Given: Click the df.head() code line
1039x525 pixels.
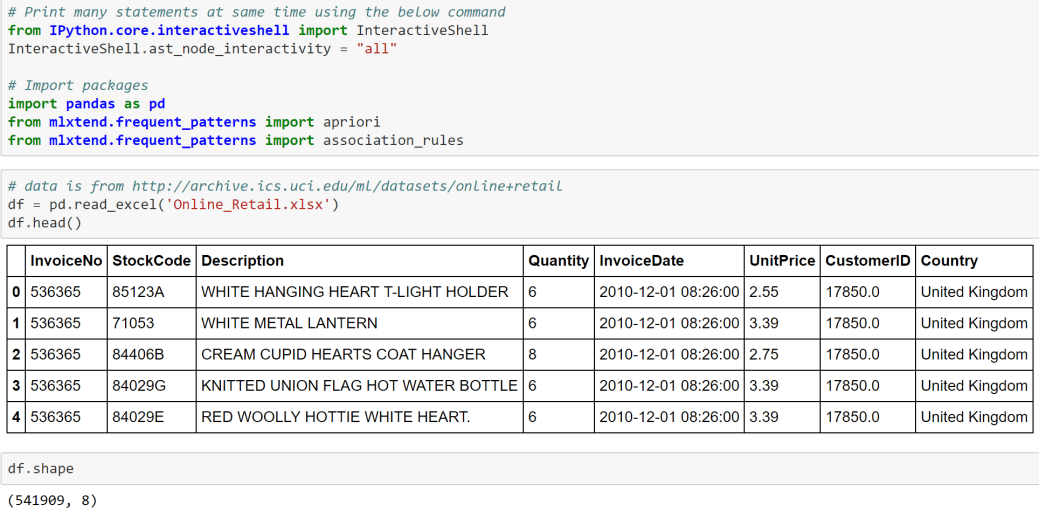Looking at the screenshot, I should tap(44, 223).
